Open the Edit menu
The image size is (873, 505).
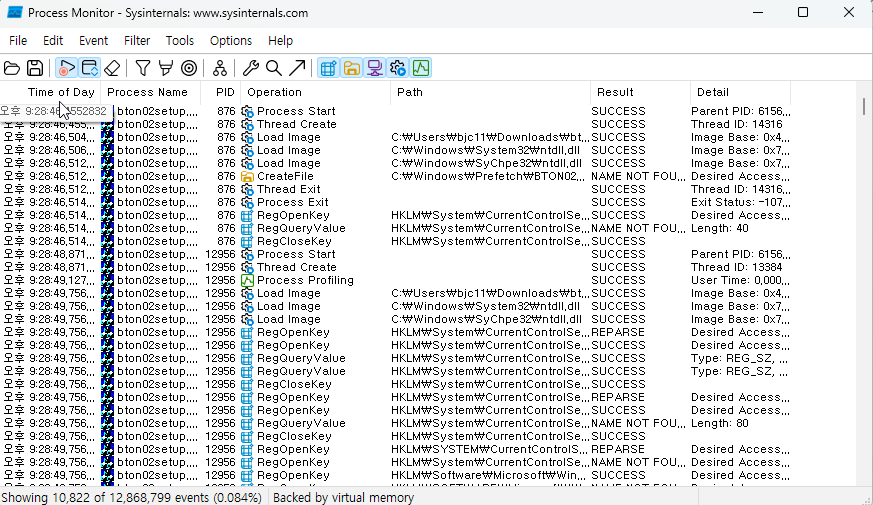point(53,41)
